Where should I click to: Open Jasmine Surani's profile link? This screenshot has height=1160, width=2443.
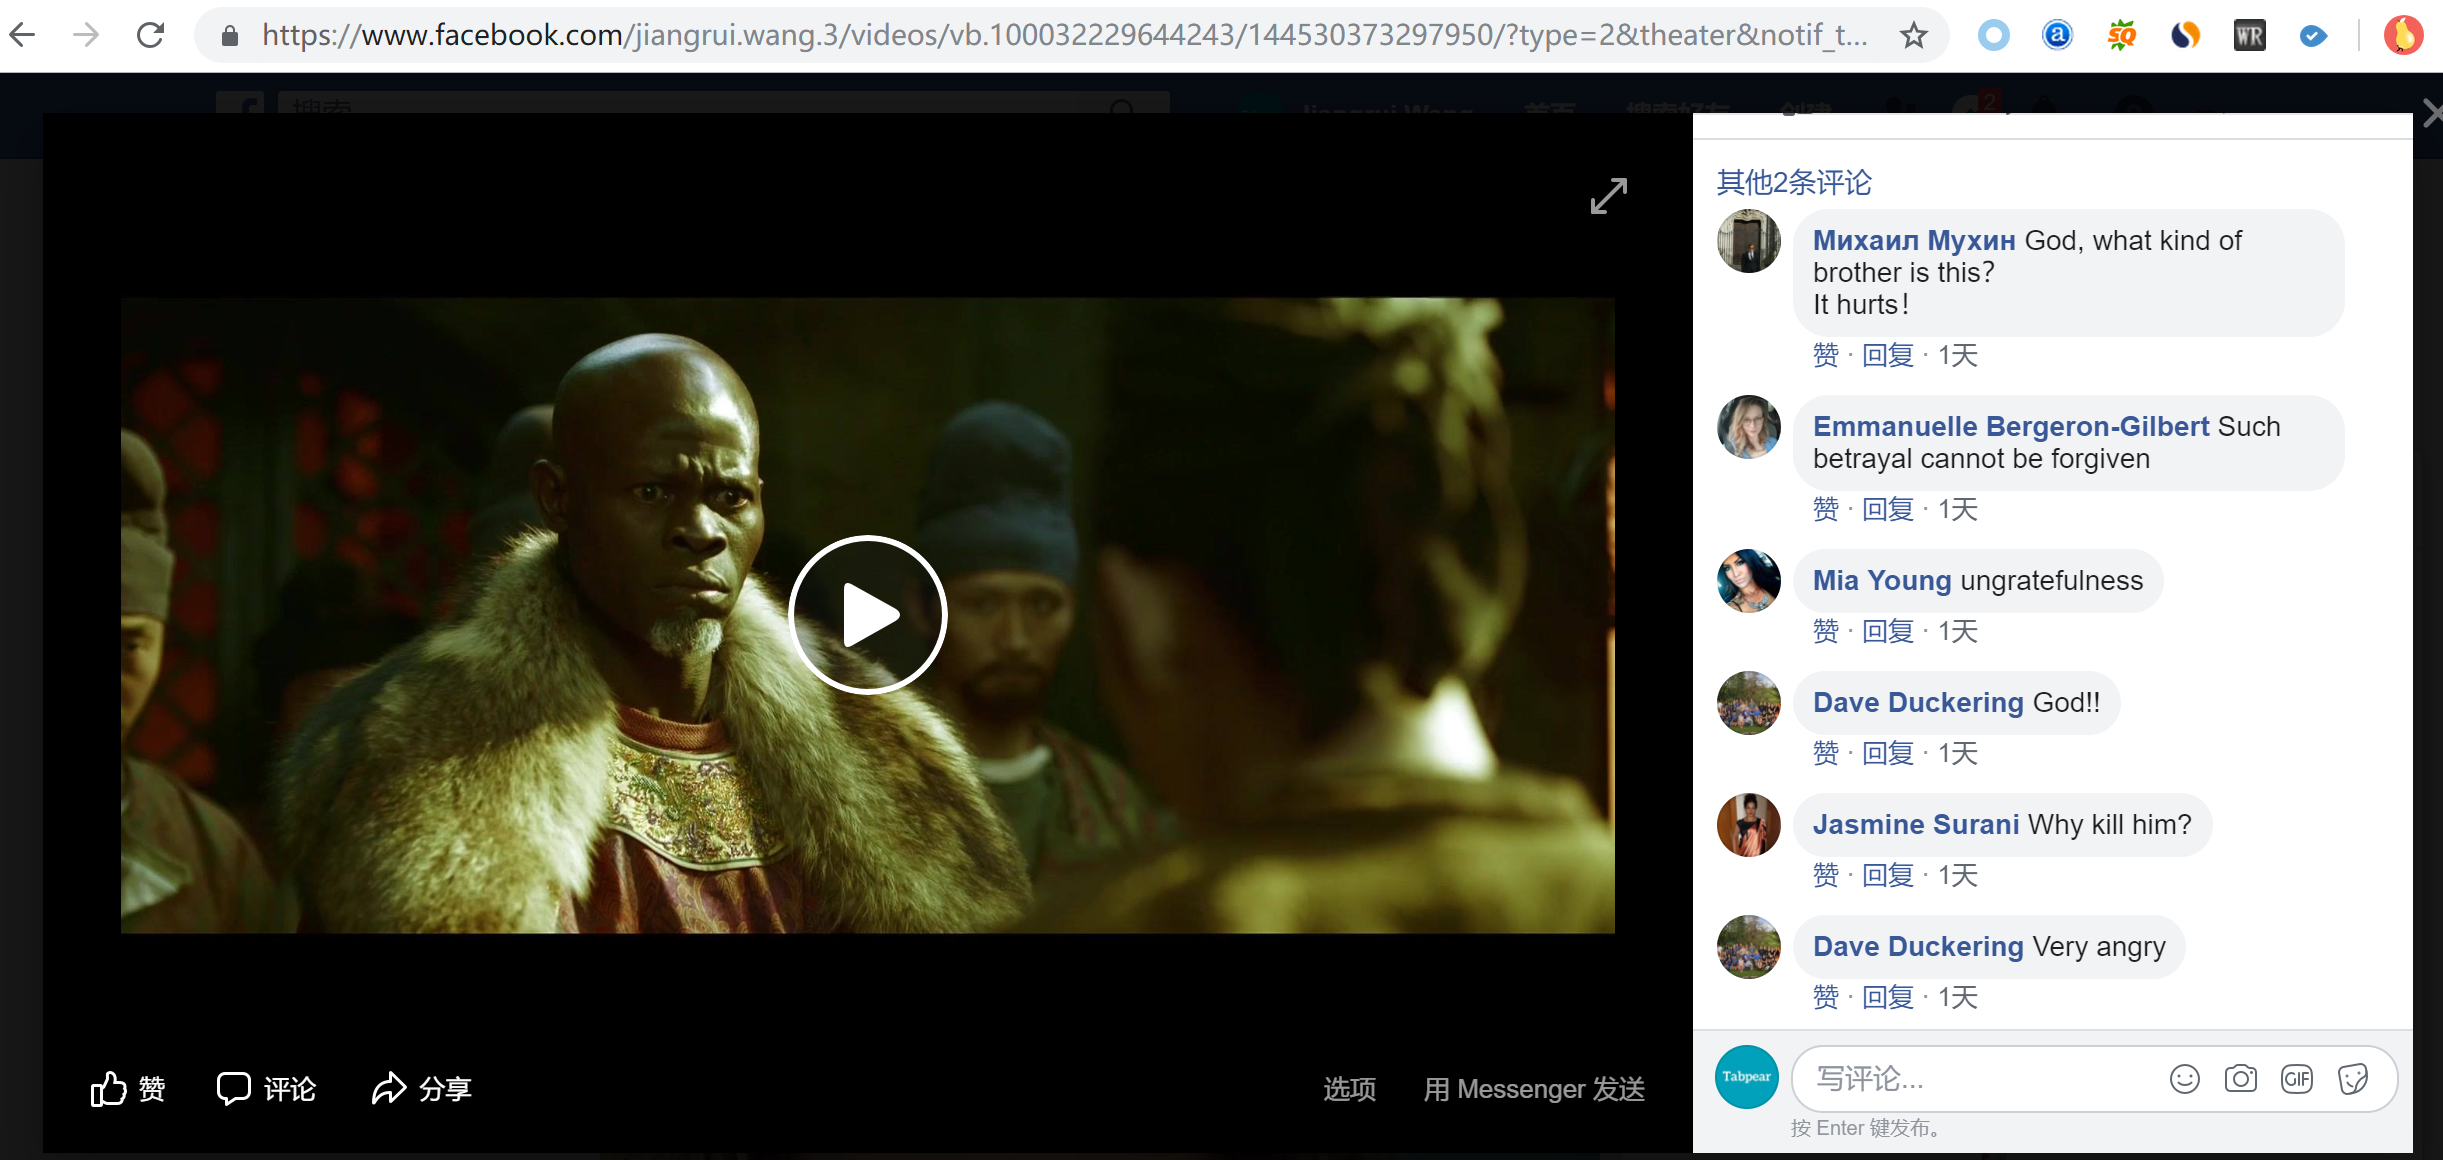(1916, 824)
